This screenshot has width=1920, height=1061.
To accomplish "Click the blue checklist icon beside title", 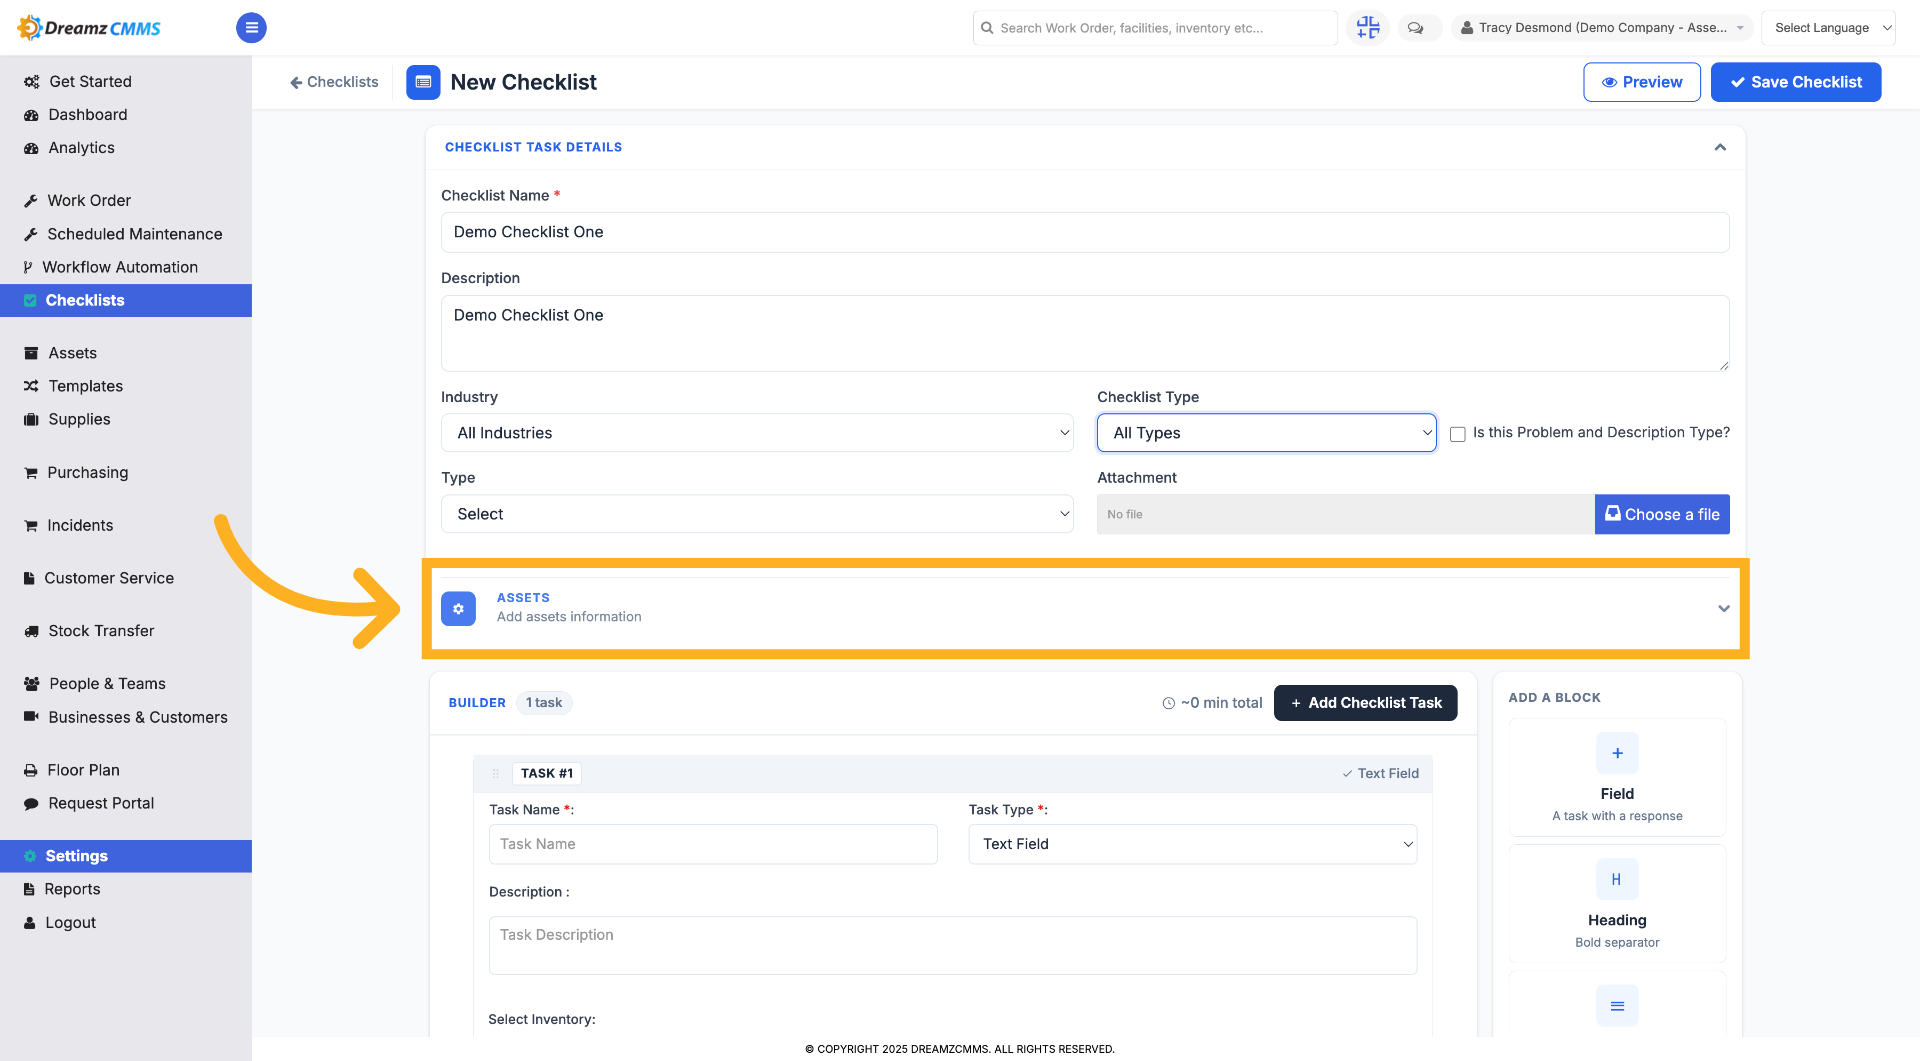I will coord(423,82).
